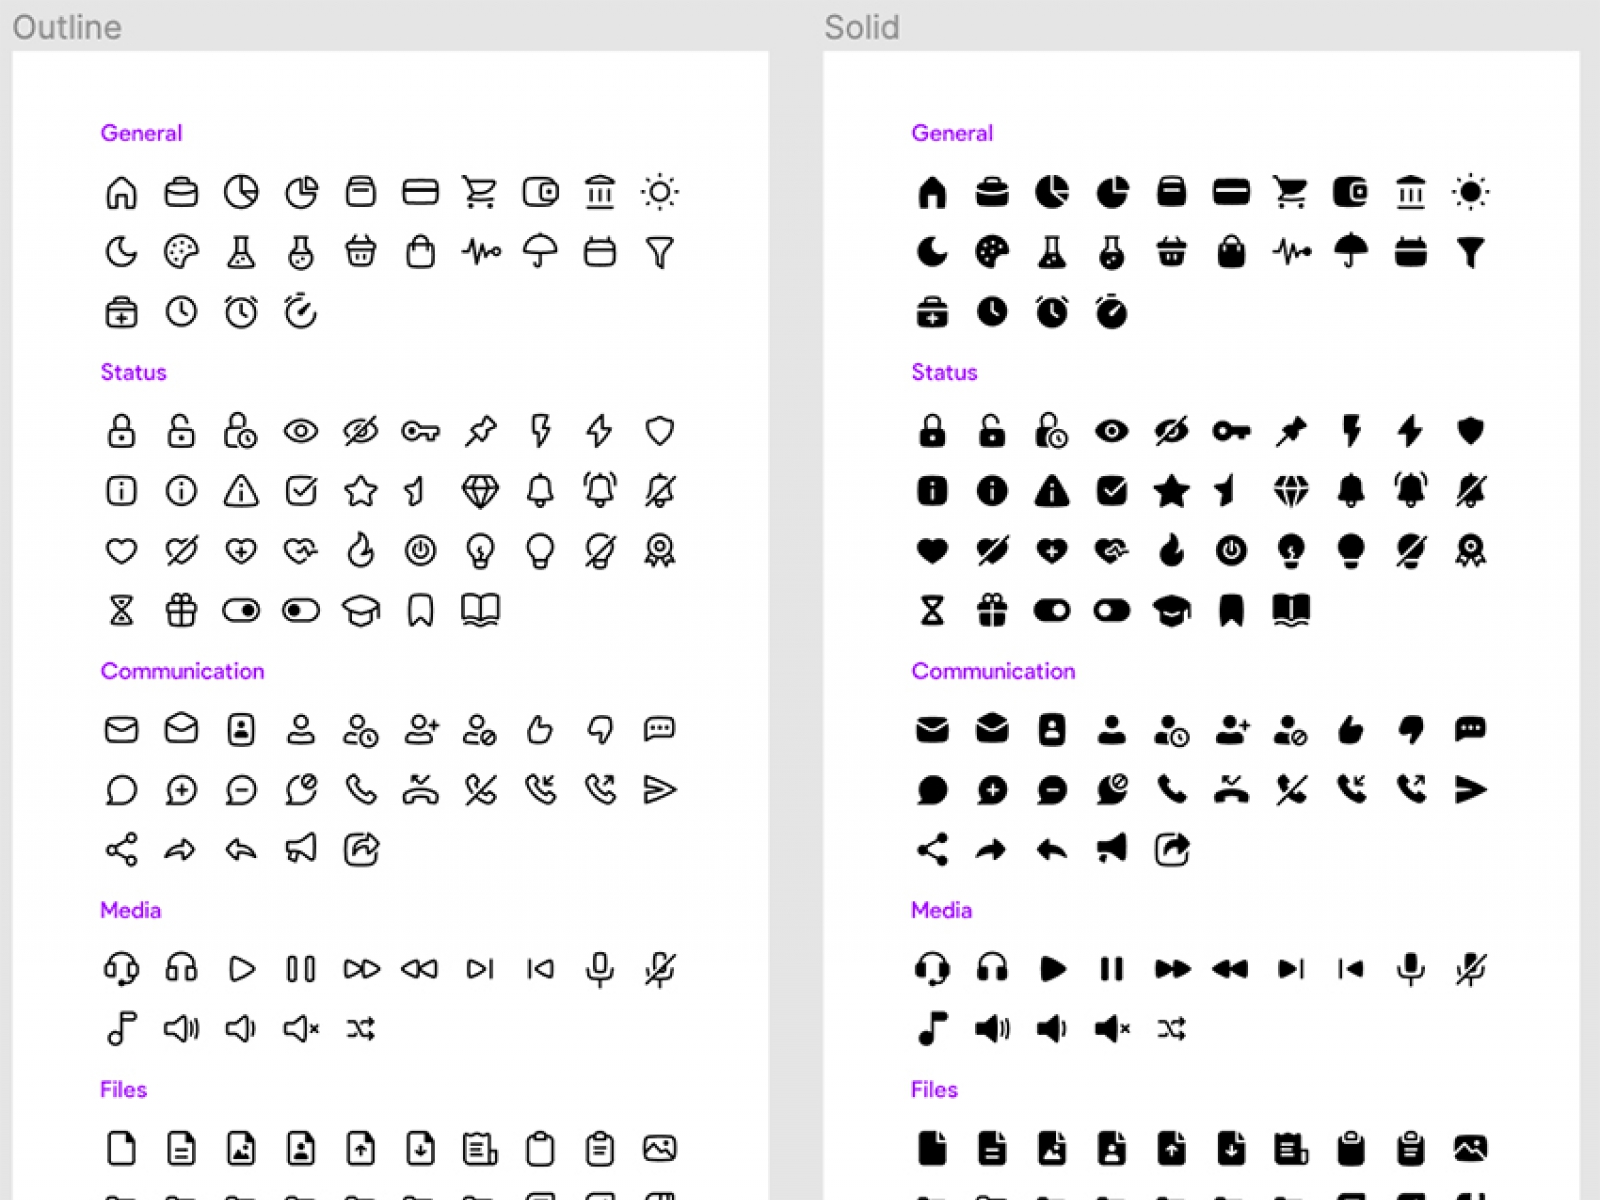Click the Solid frame title

pos(862,27)
